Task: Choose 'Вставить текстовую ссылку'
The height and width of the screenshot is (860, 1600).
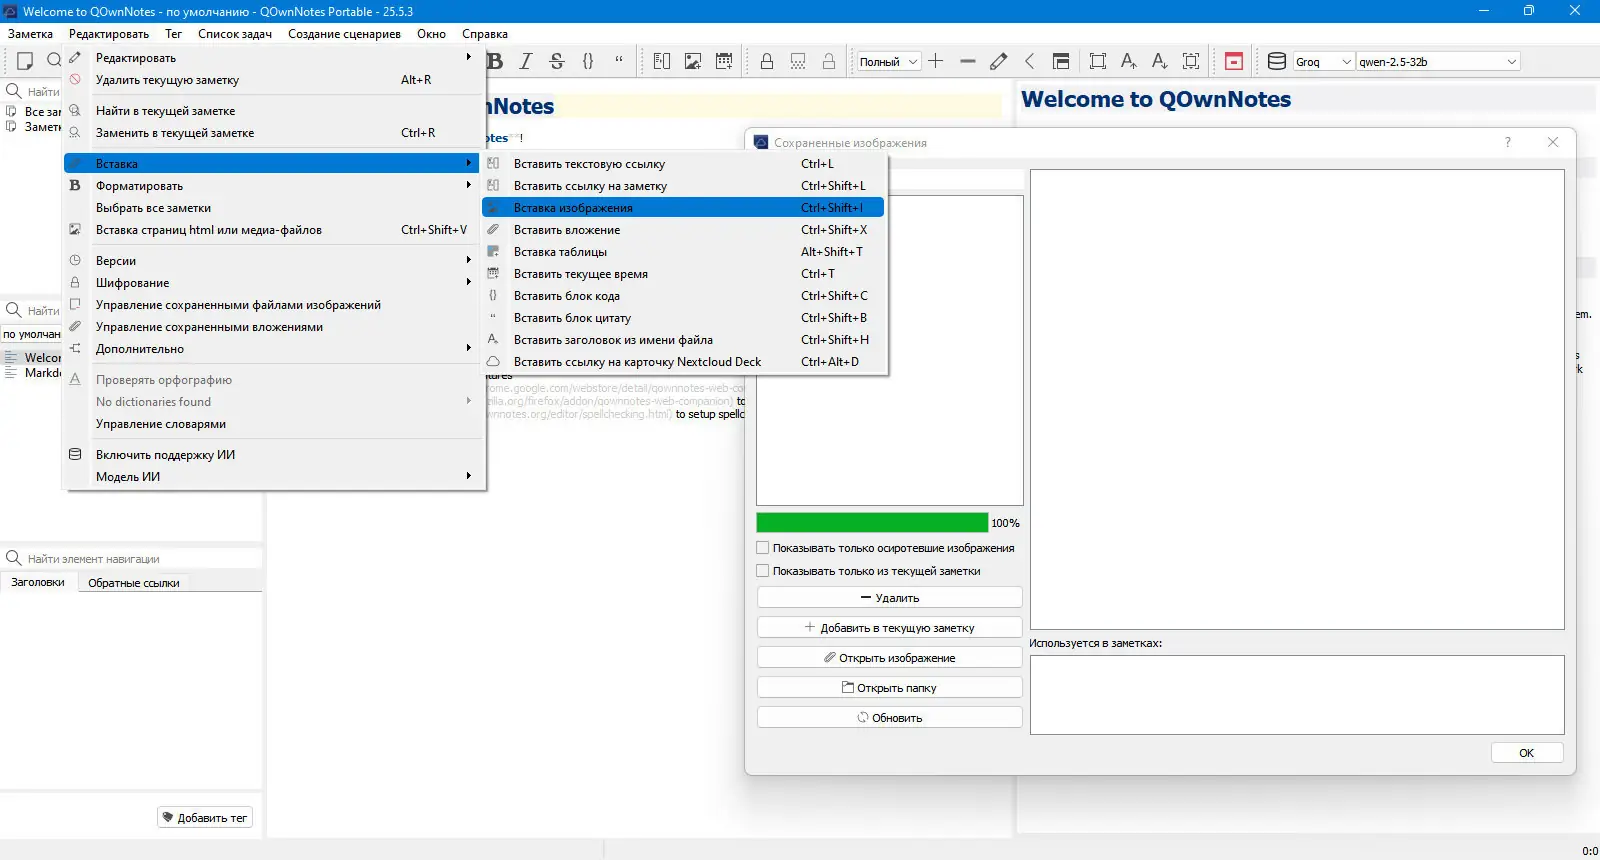Action: coord(683,164)
